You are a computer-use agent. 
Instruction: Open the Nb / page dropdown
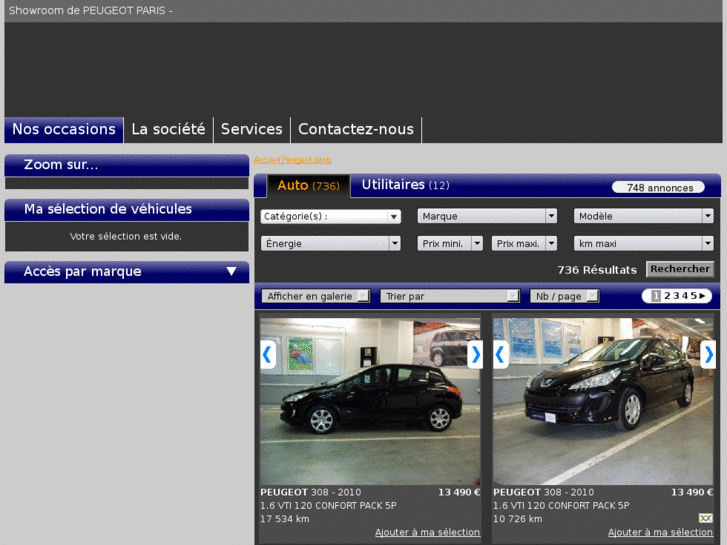565,296
